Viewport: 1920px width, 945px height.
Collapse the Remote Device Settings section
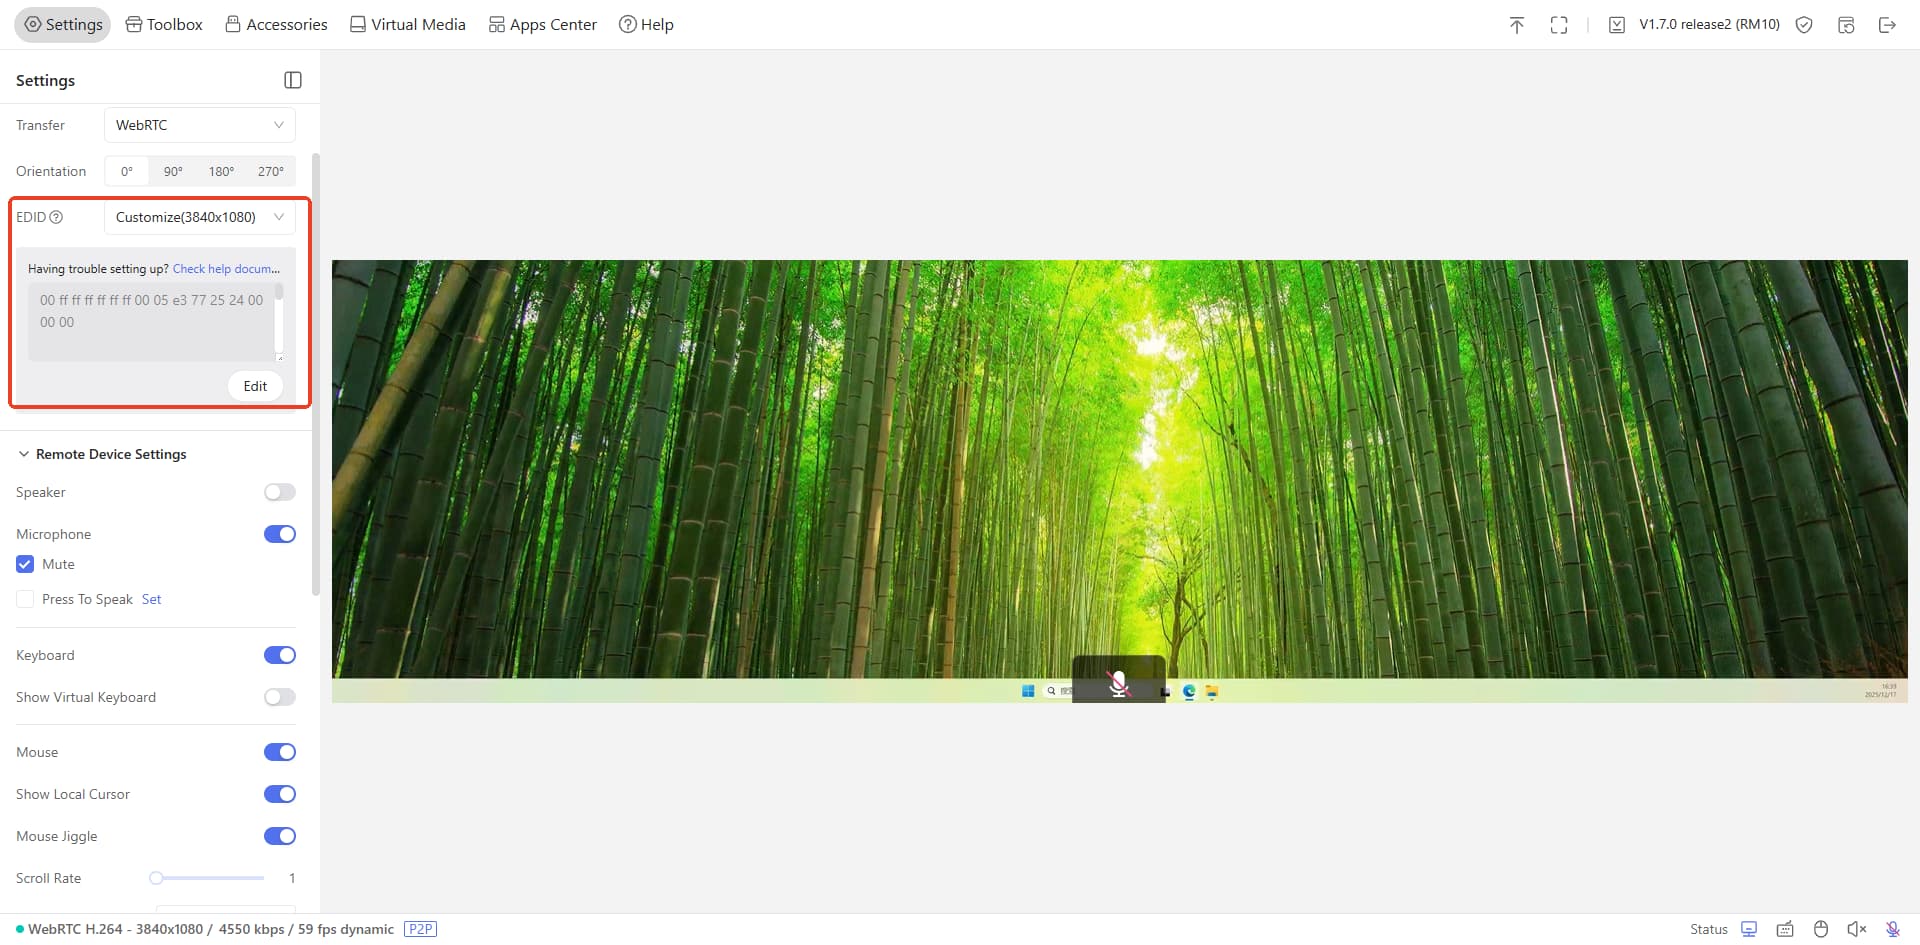click(24, 454)
